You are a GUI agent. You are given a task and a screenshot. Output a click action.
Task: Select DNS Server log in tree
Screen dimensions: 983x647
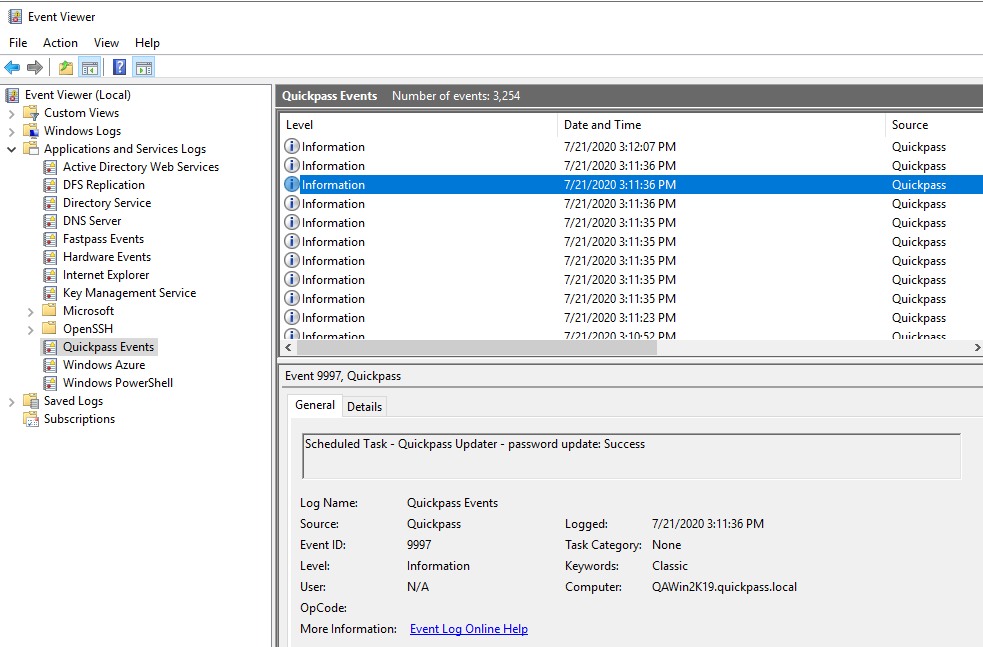[x=92, y=221]
